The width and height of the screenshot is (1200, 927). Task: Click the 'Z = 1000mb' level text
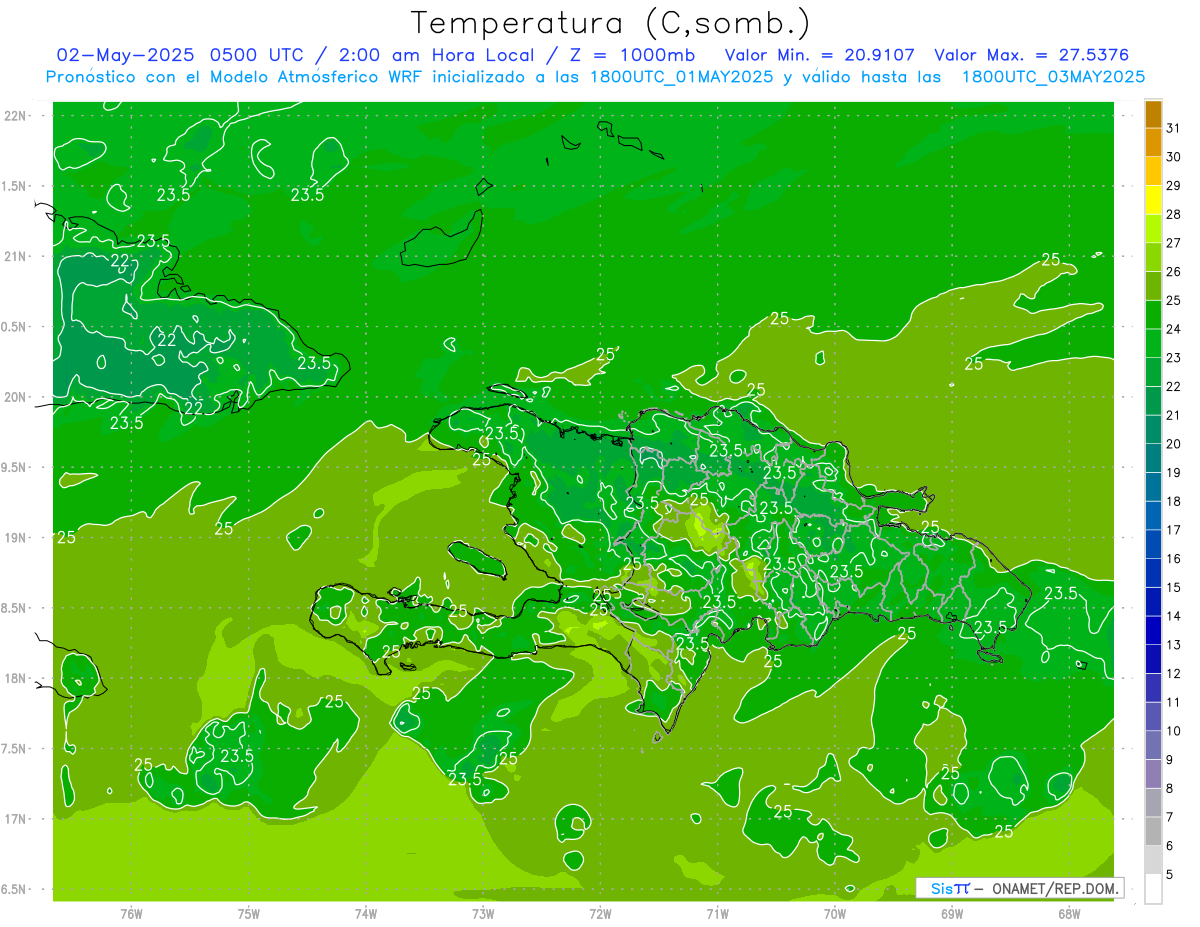pyautogui.click(x=632, y=55)
